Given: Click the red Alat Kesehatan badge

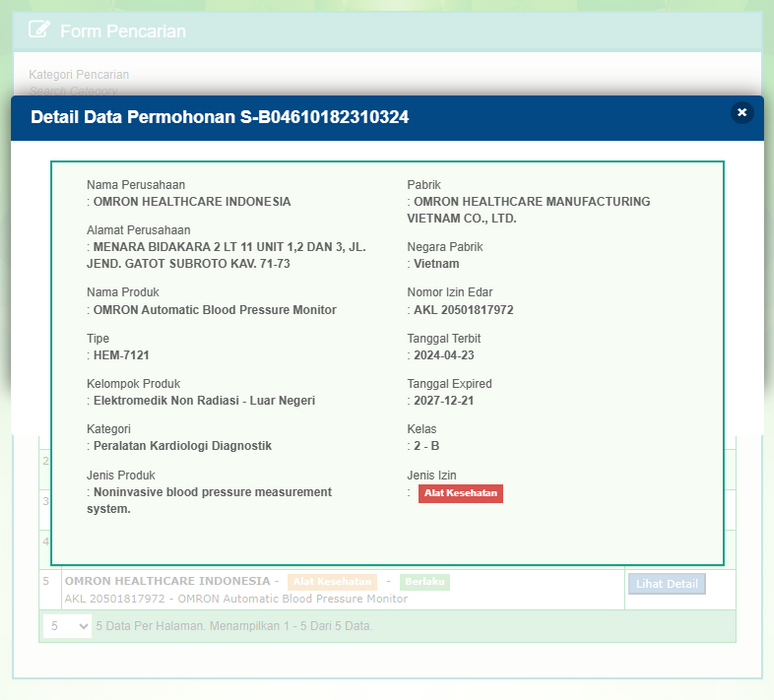Looking at the screenshot, I should 460,493.
